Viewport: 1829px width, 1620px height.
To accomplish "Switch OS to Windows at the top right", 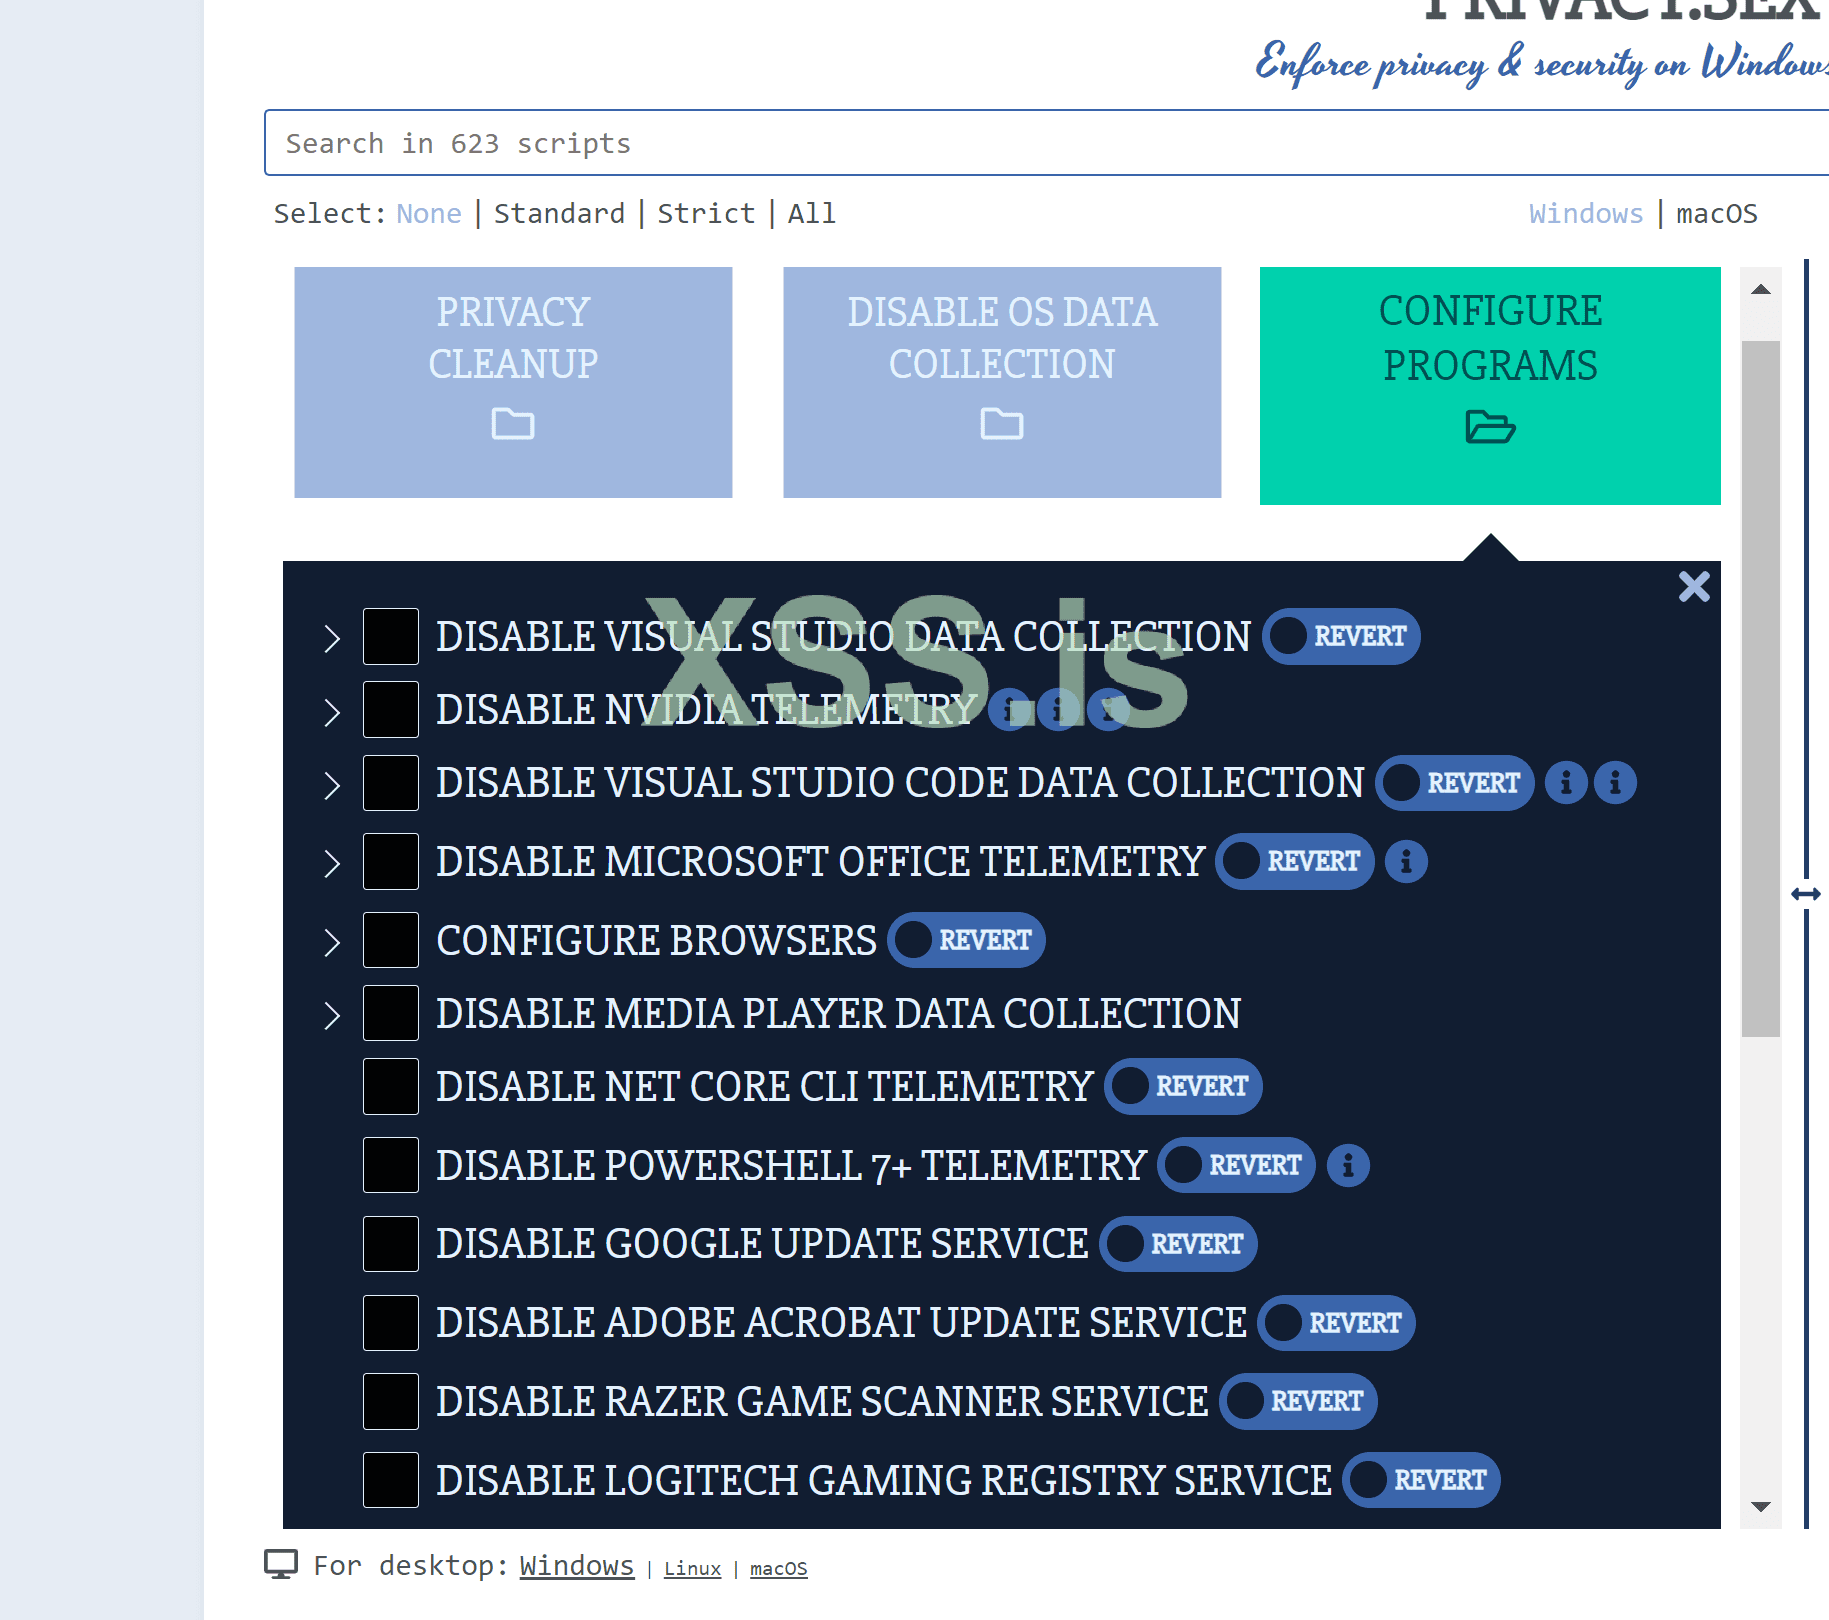I will click(x=1586, y=214).
